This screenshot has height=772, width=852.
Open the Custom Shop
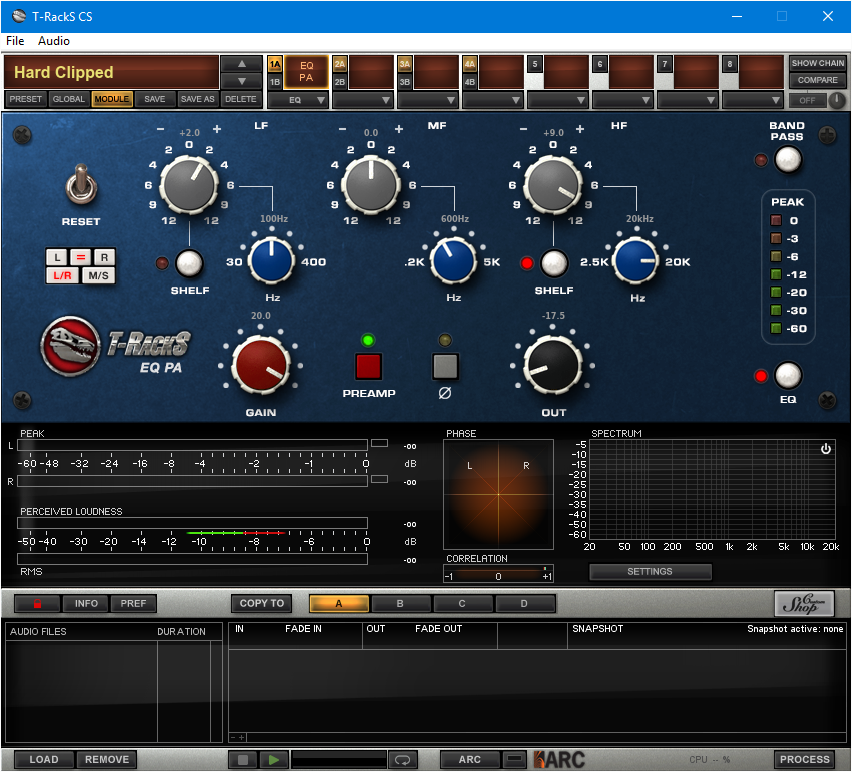804,604
